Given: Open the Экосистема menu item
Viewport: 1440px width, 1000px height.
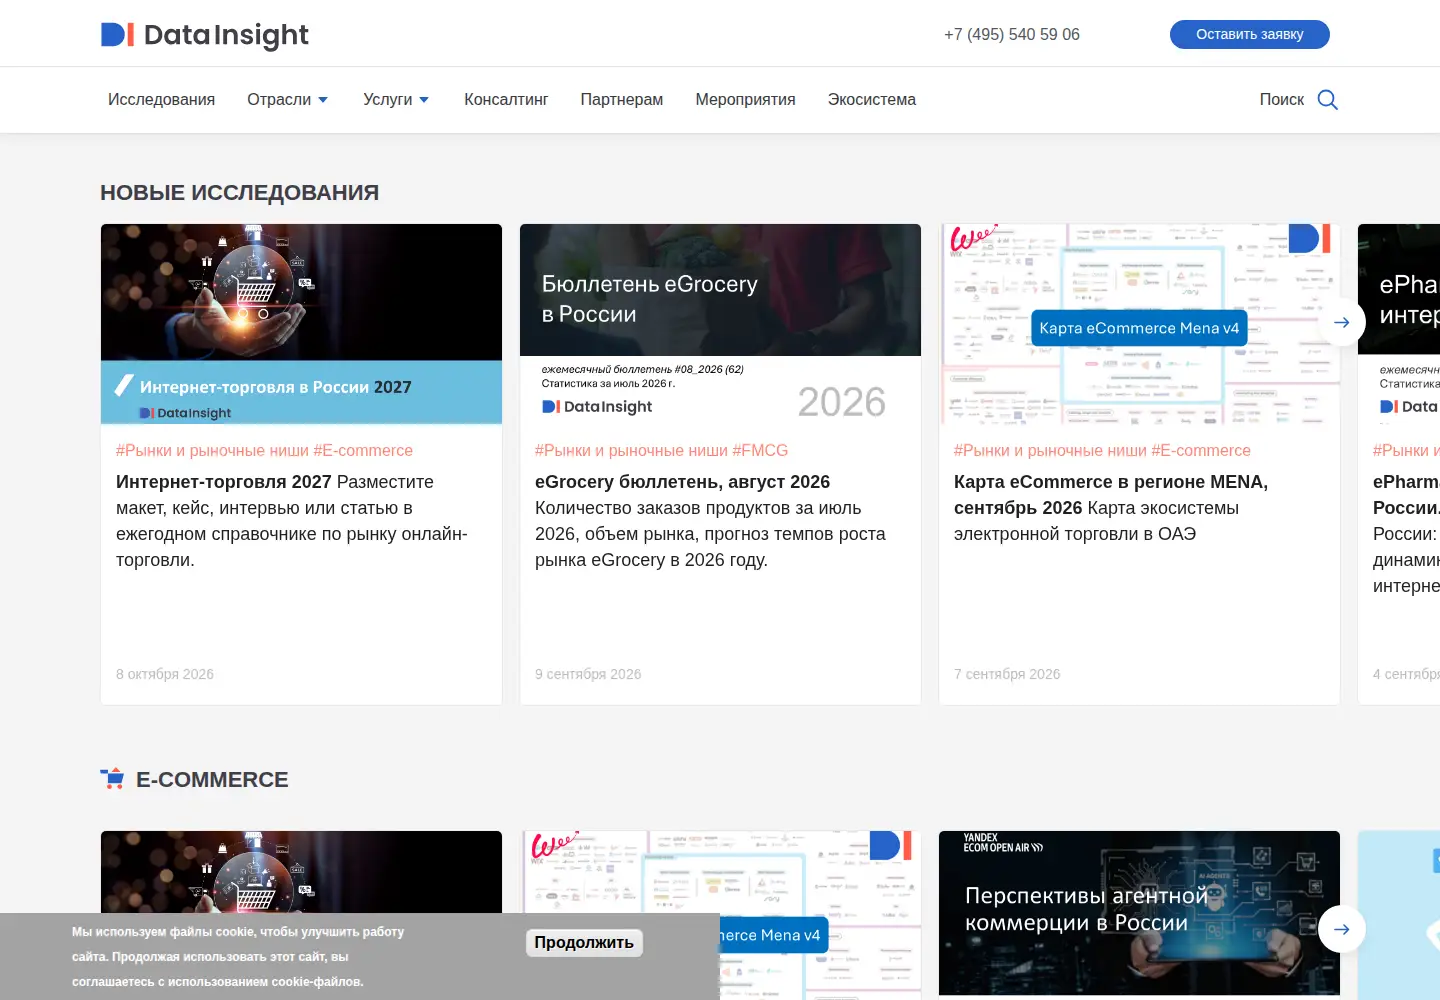Looking at the screenshot, I should pos(872,100).
